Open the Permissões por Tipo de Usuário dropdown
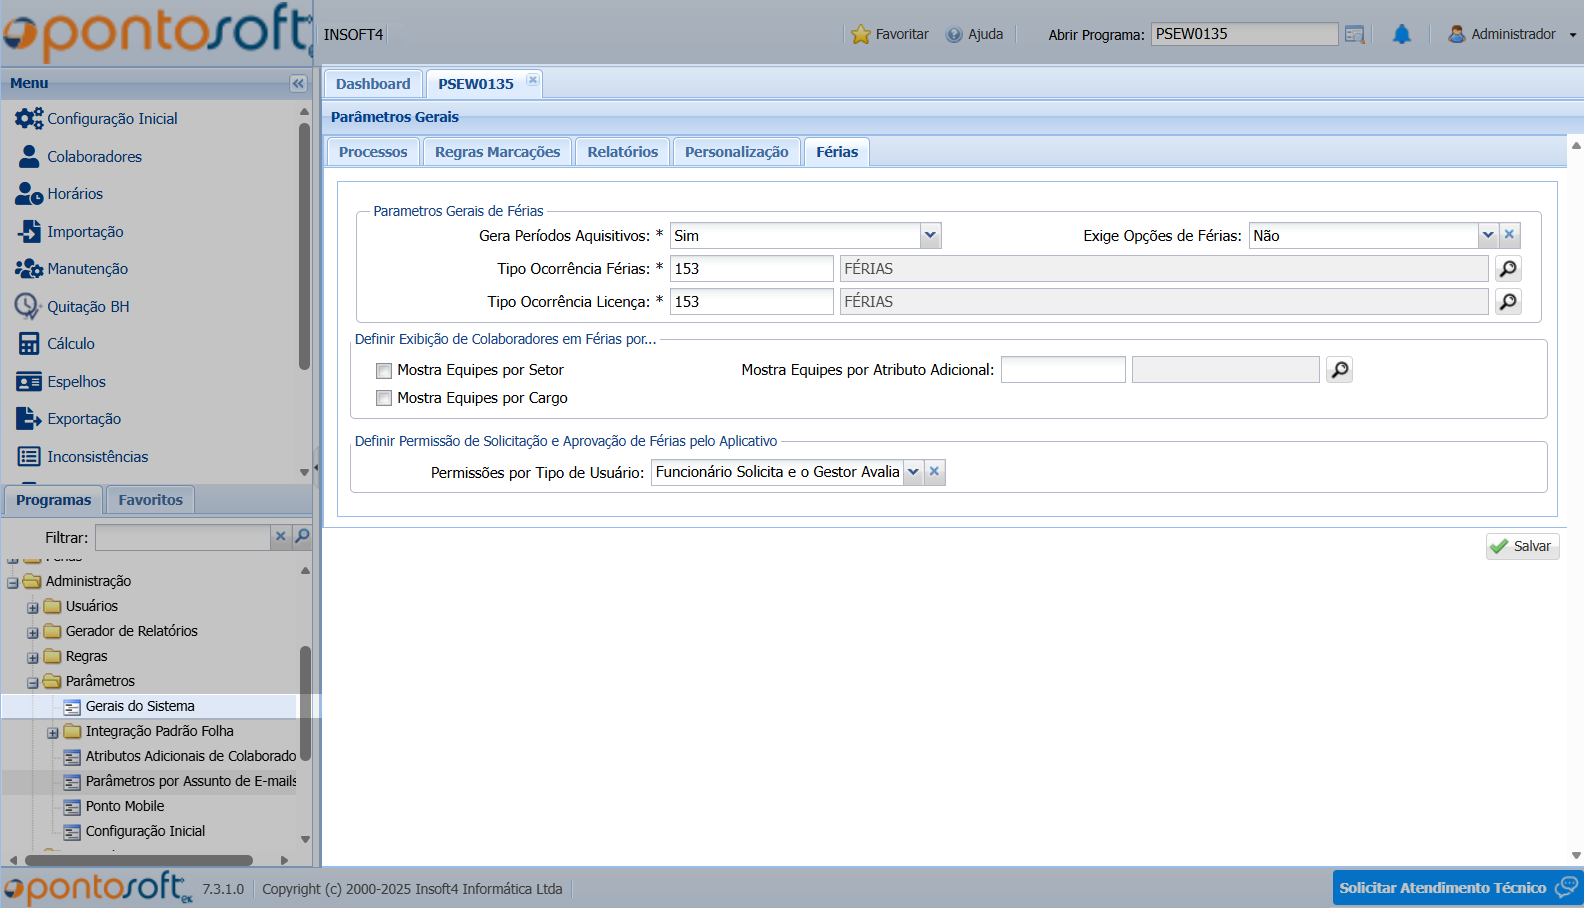1584x908 pixels. [x=913, y=472]
